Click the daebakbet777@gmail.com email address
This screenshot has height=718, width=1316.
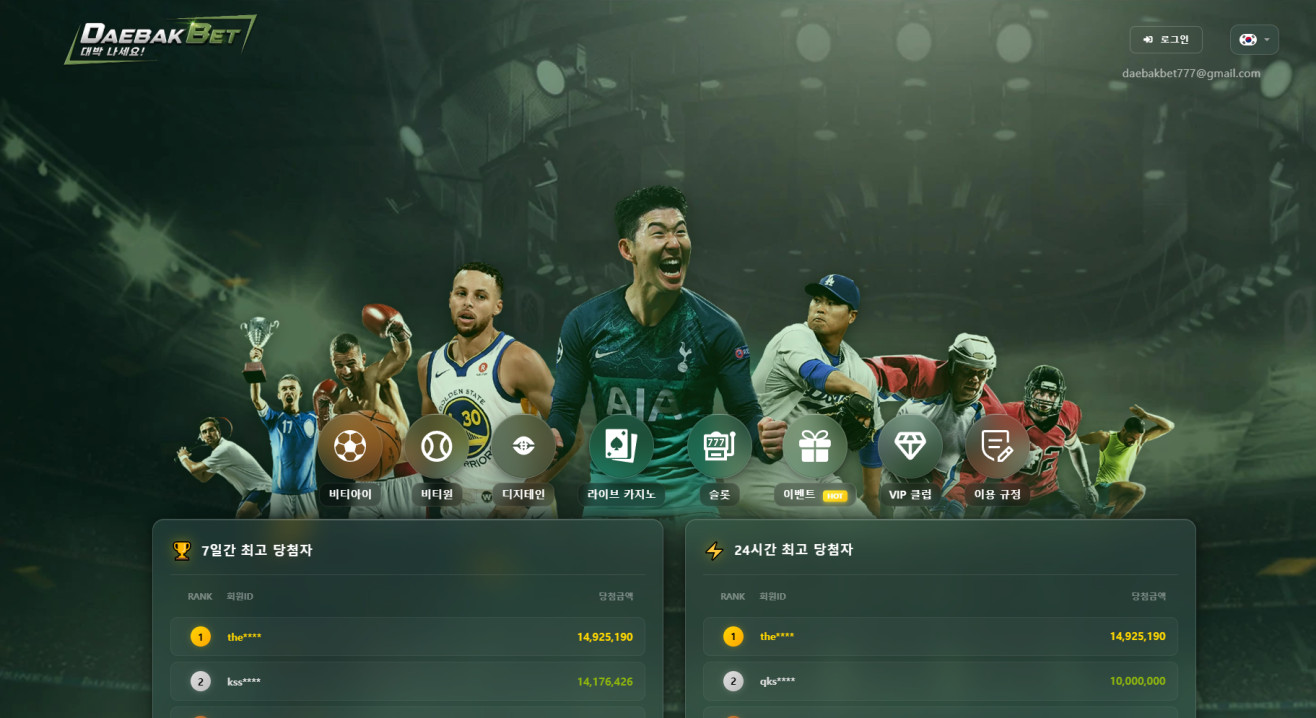pos(1191,73)
